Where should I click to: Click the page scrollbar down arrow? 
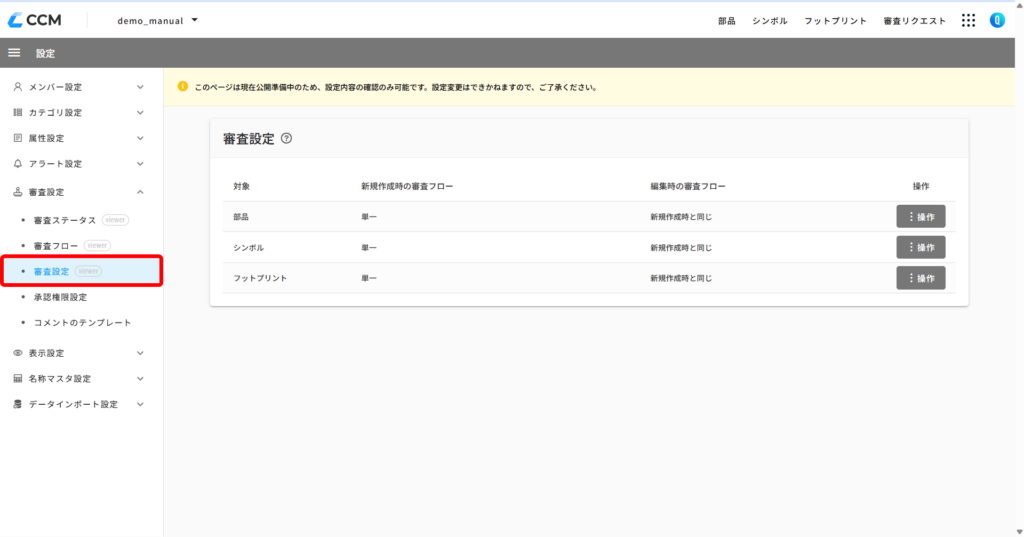(x=1019, y=532)
